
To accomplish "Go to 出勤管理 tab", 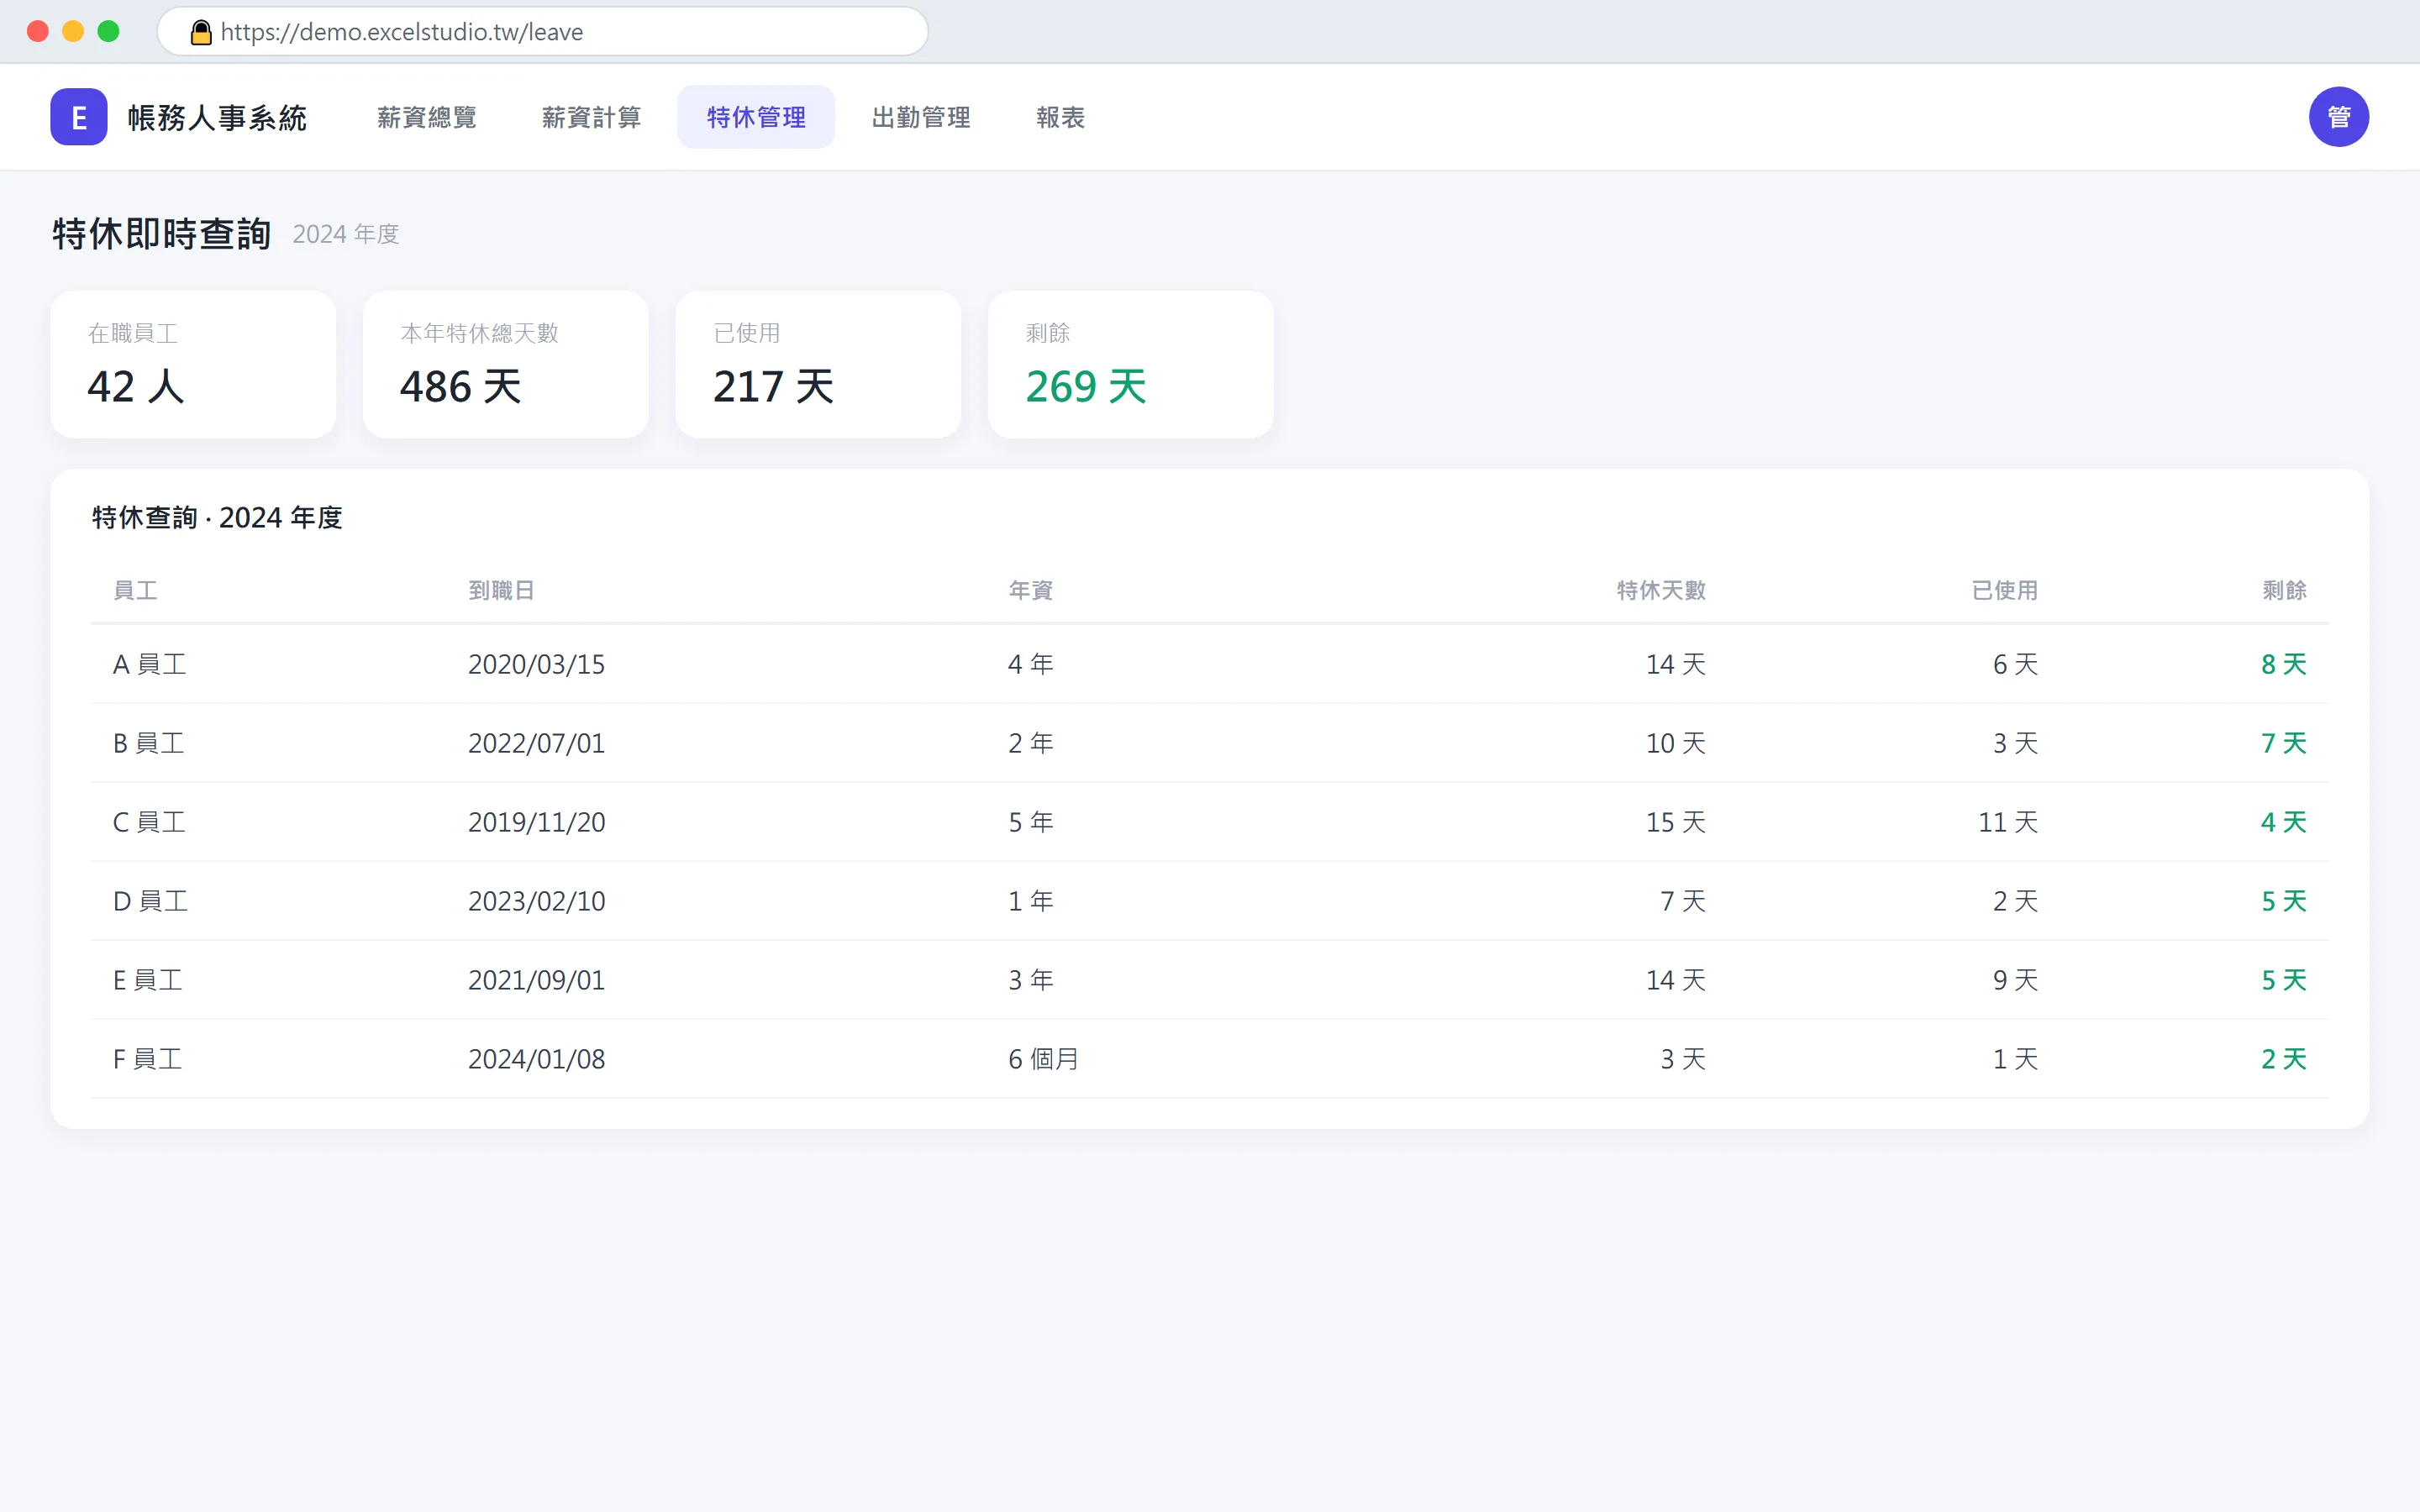I will 921,117.
